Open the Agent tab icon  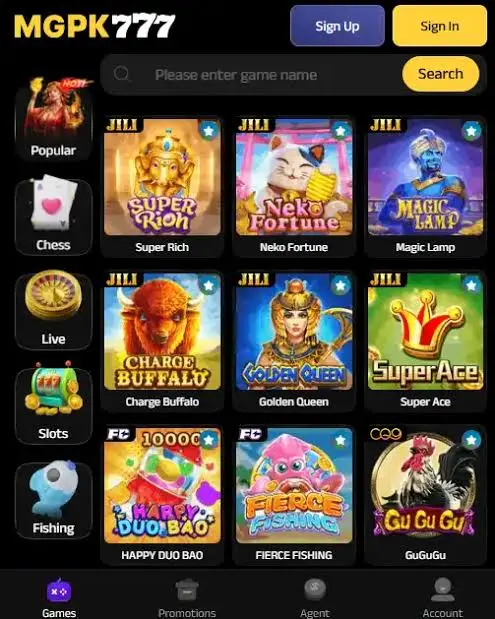315,589
